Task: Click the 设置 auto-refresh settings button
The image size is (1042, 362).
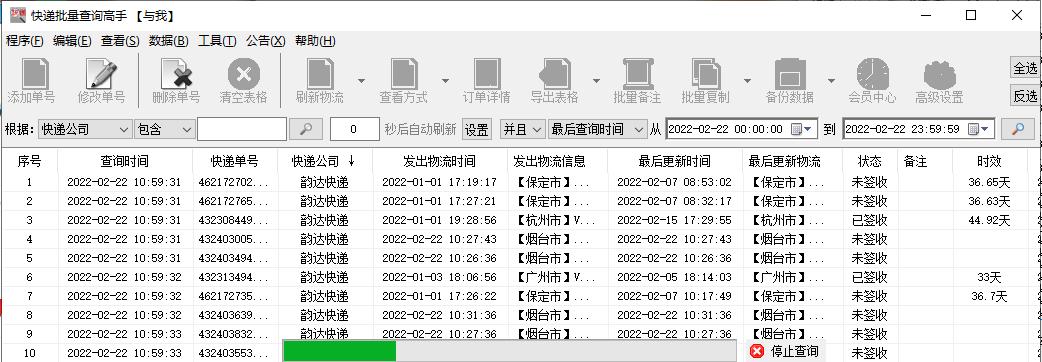Action: 476,130
